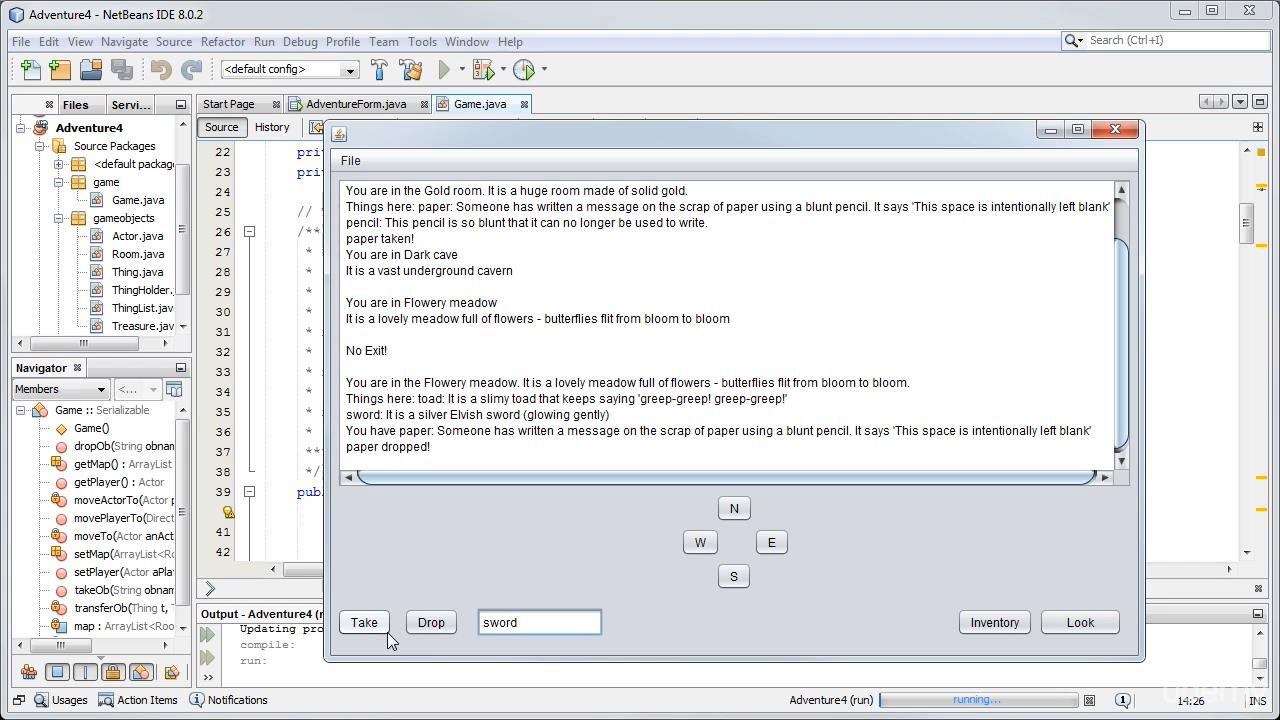Open the Debug menu

[299, 42]
